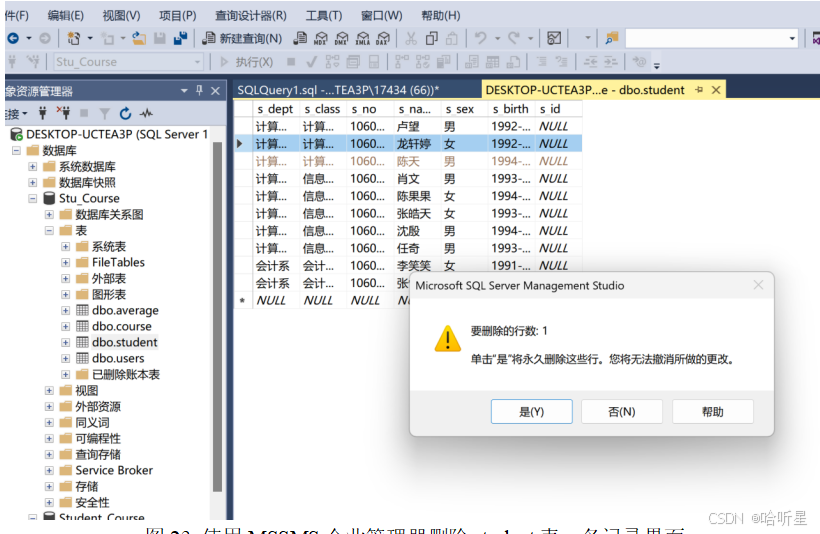Image resolution: width=820 pixels, height=534 pixels.
Task: Click the Open File folder icon
Action: [139, 38]
